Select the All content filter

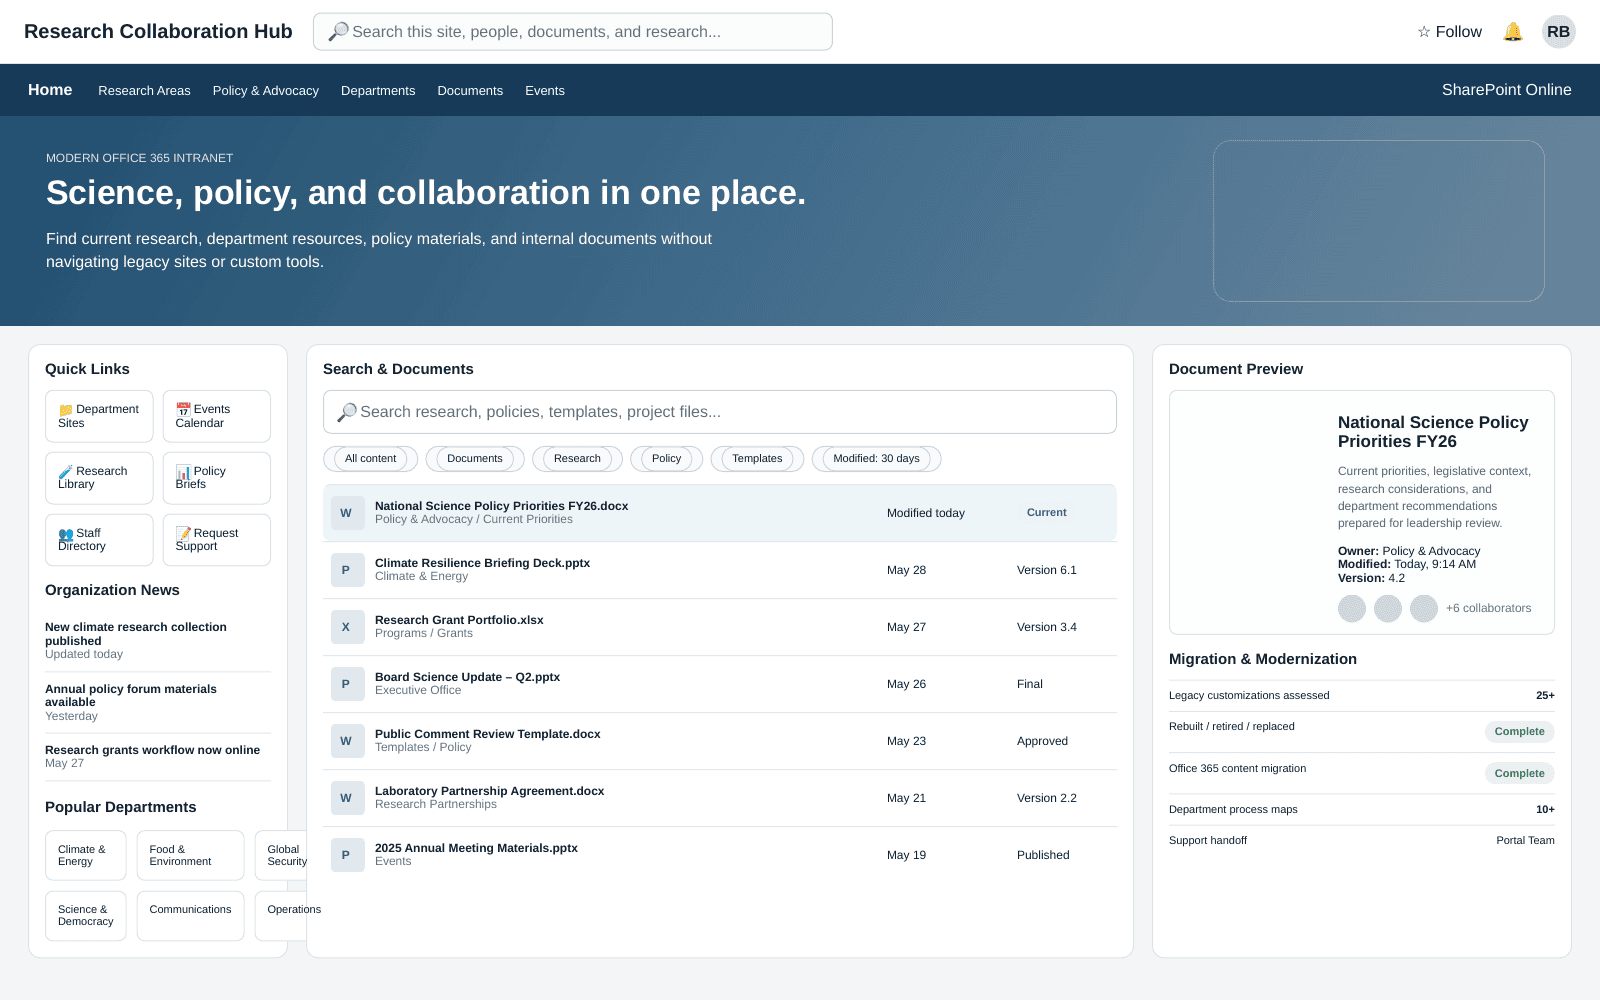pyautogui.click(x=371, y=459)
